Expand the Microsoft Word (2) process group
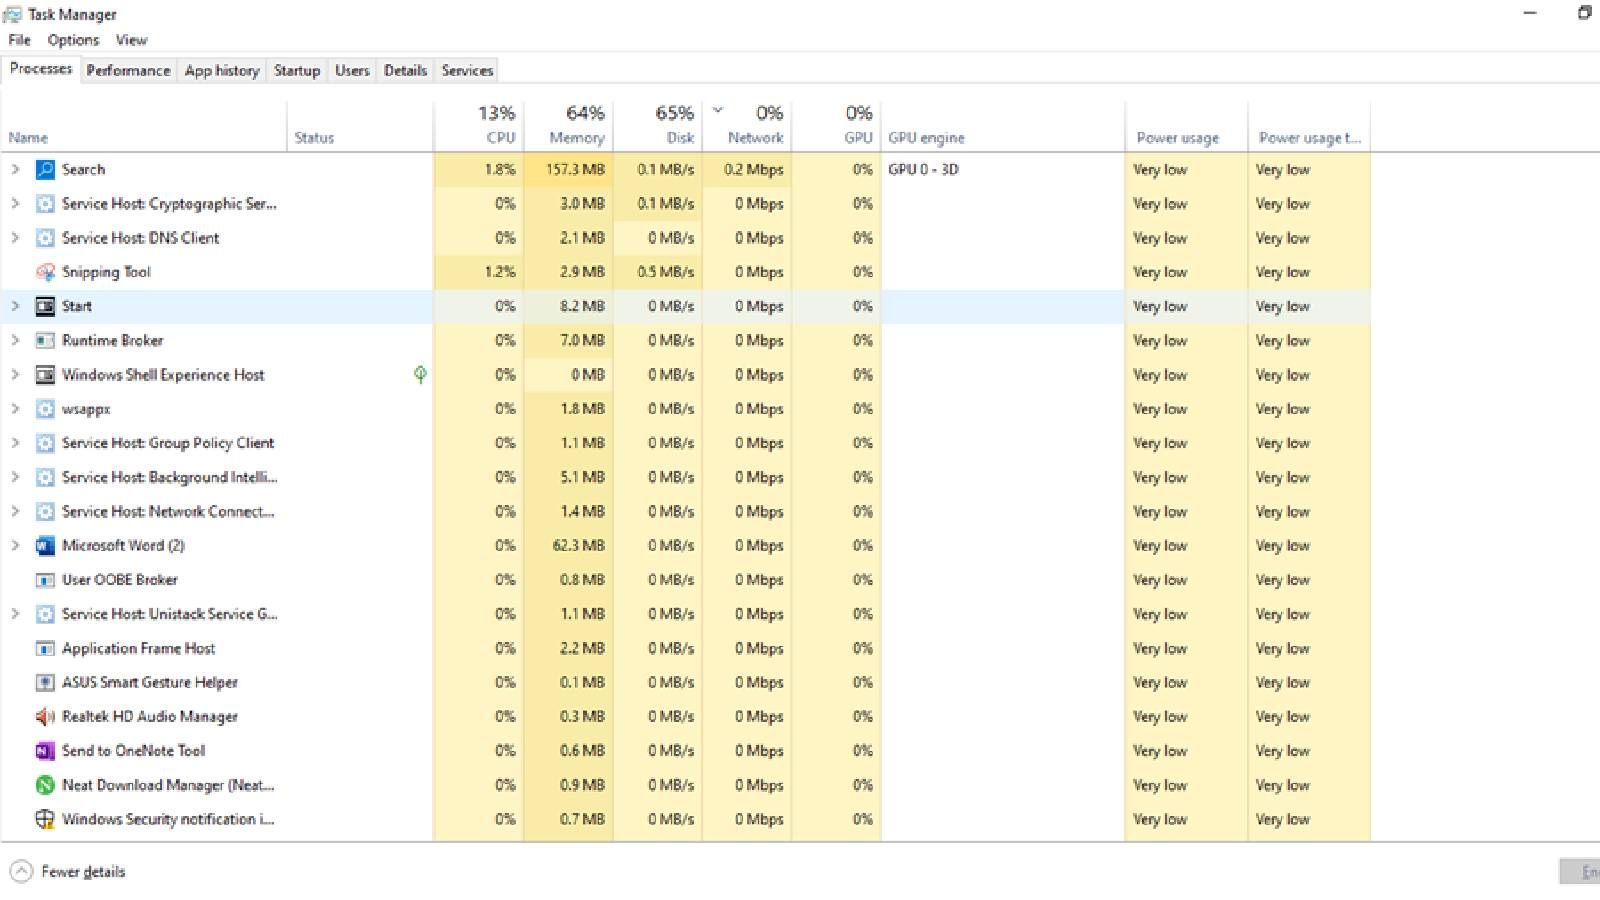The width and height of the screenshot is (1600, 900). coord(15,546)
